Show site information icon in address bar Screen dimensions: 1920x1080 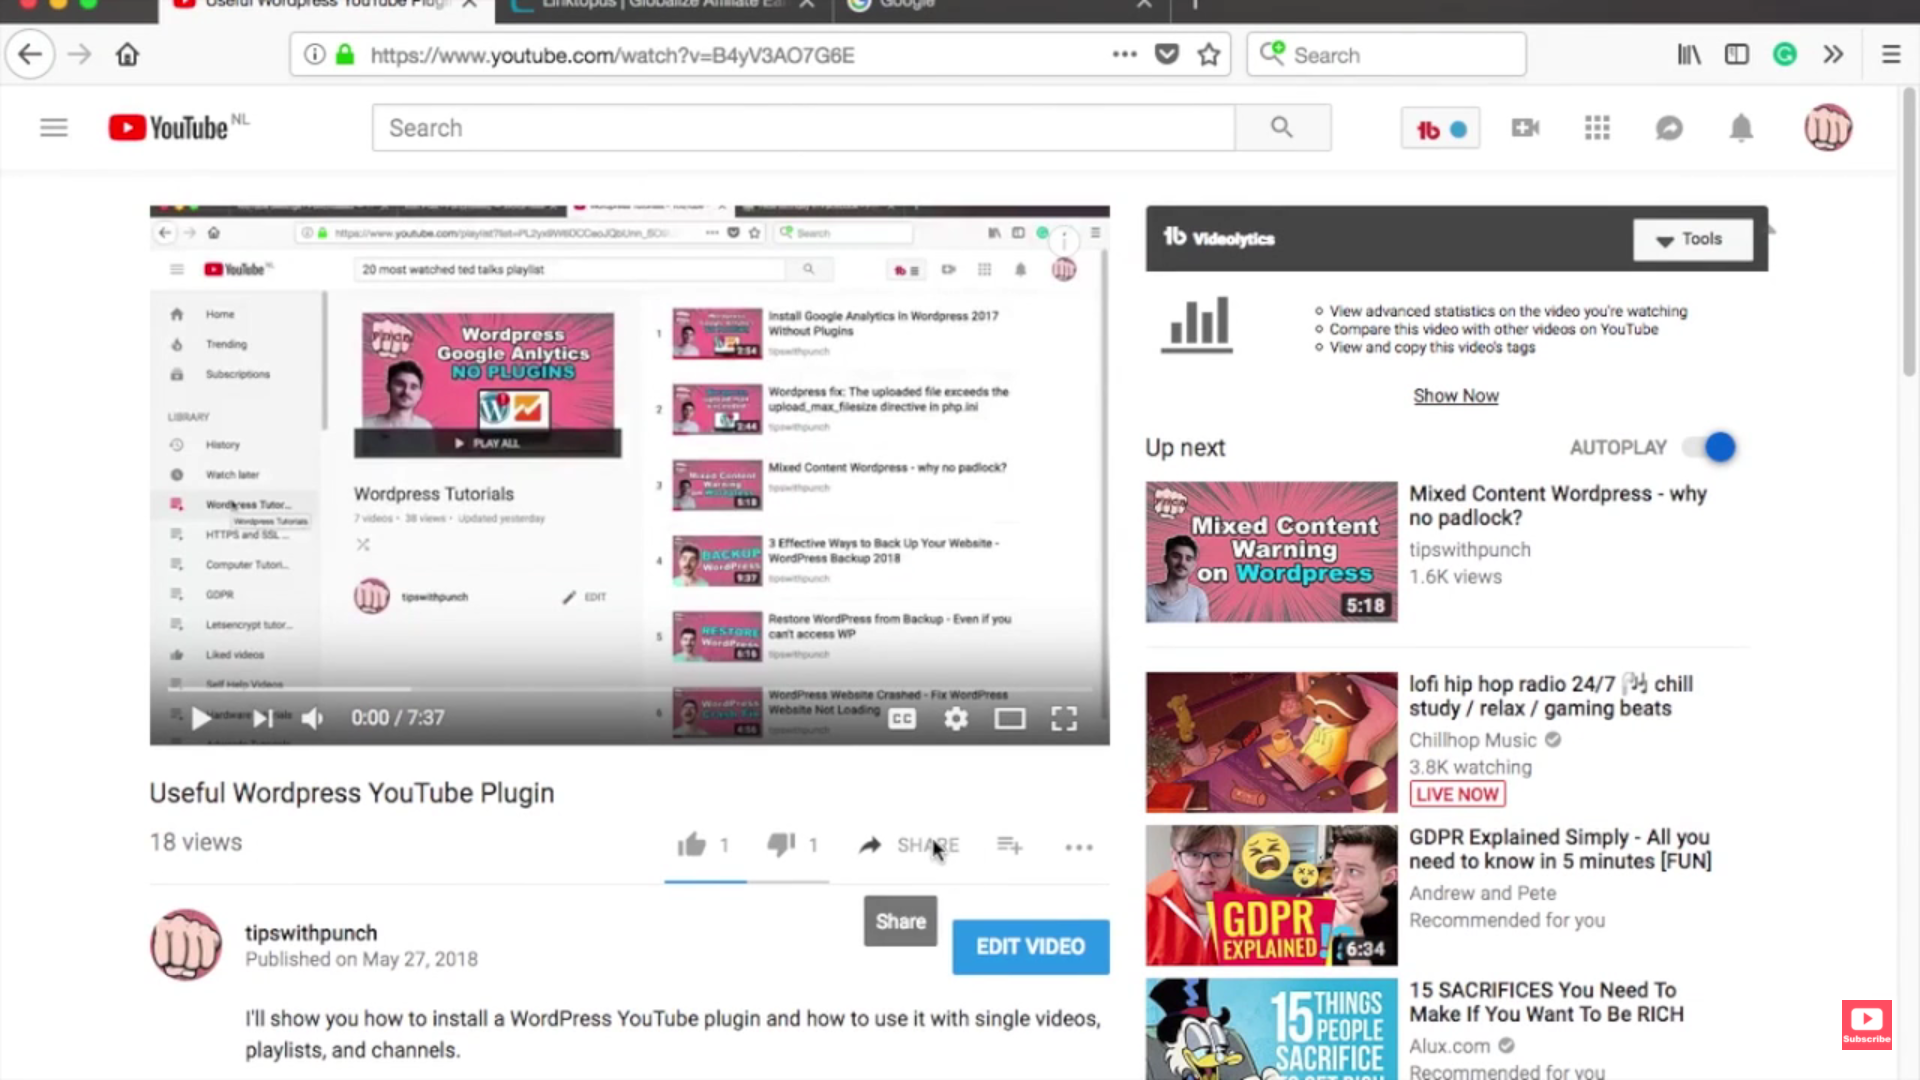[x=314, y=54]
